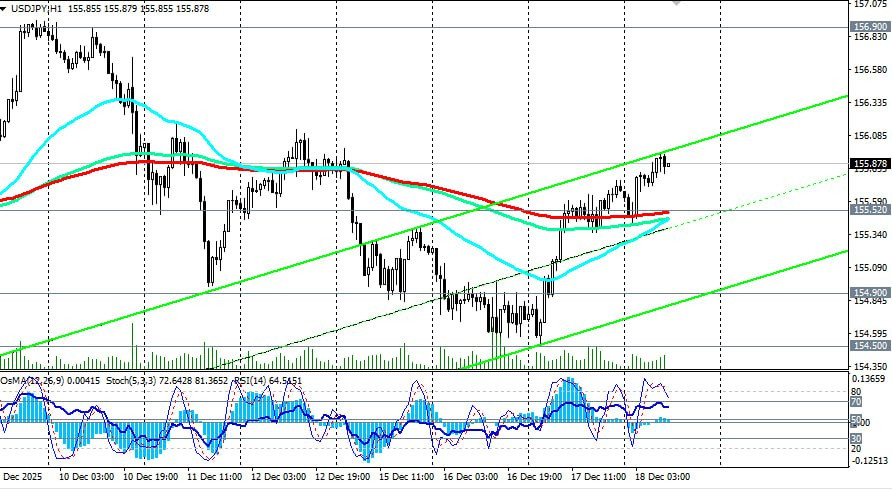Click the gray chart shift marker at top
This screenshot has height=490, width=892.
click(676, 3)
